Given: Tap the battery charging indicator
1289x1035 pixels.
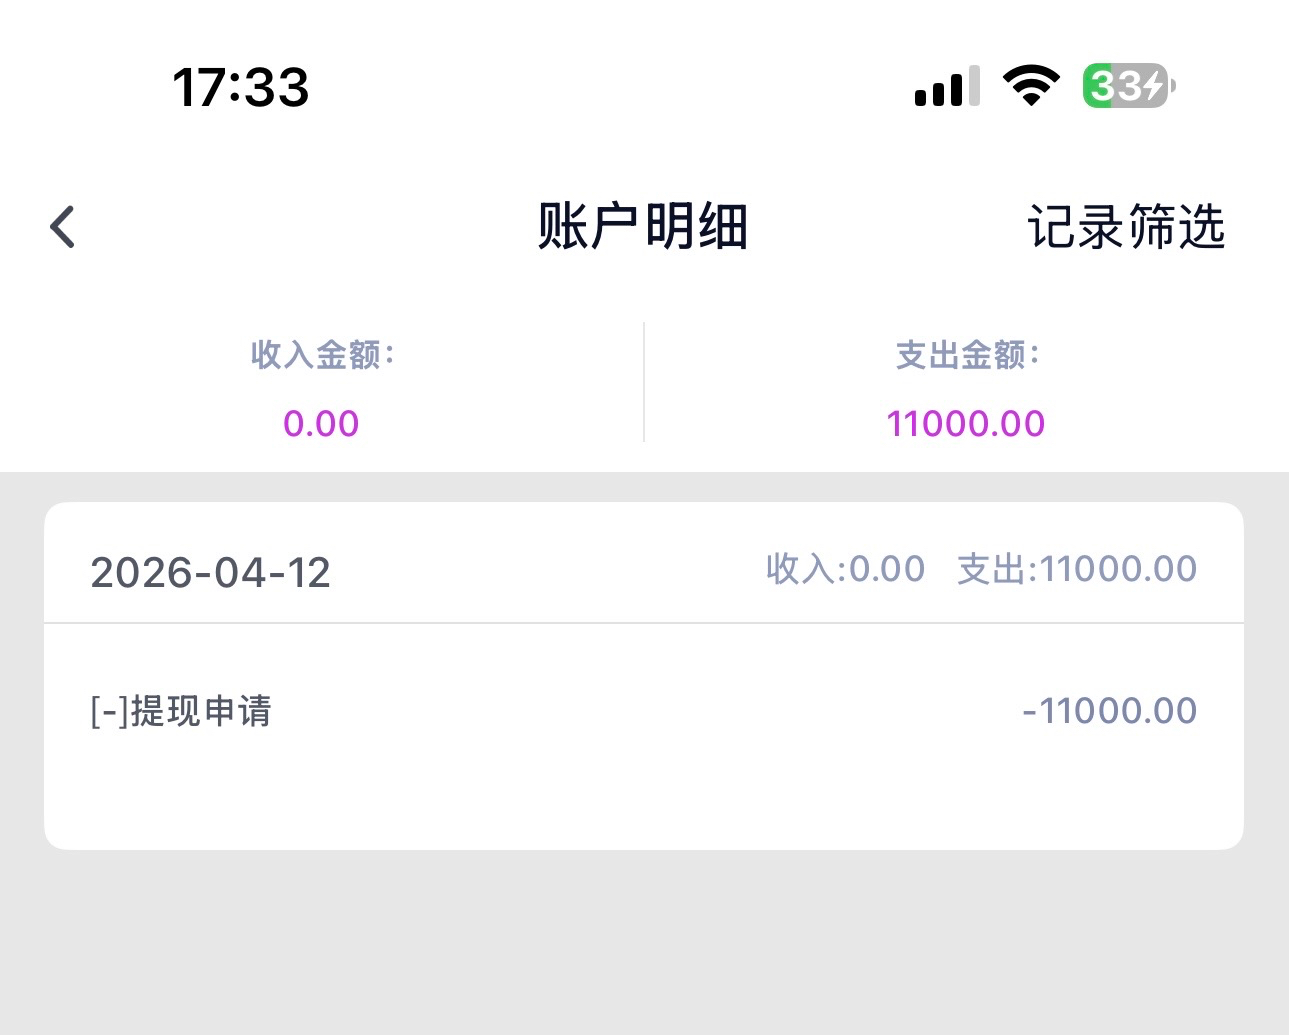Looking at the screenshot, I should (1128, 86).
